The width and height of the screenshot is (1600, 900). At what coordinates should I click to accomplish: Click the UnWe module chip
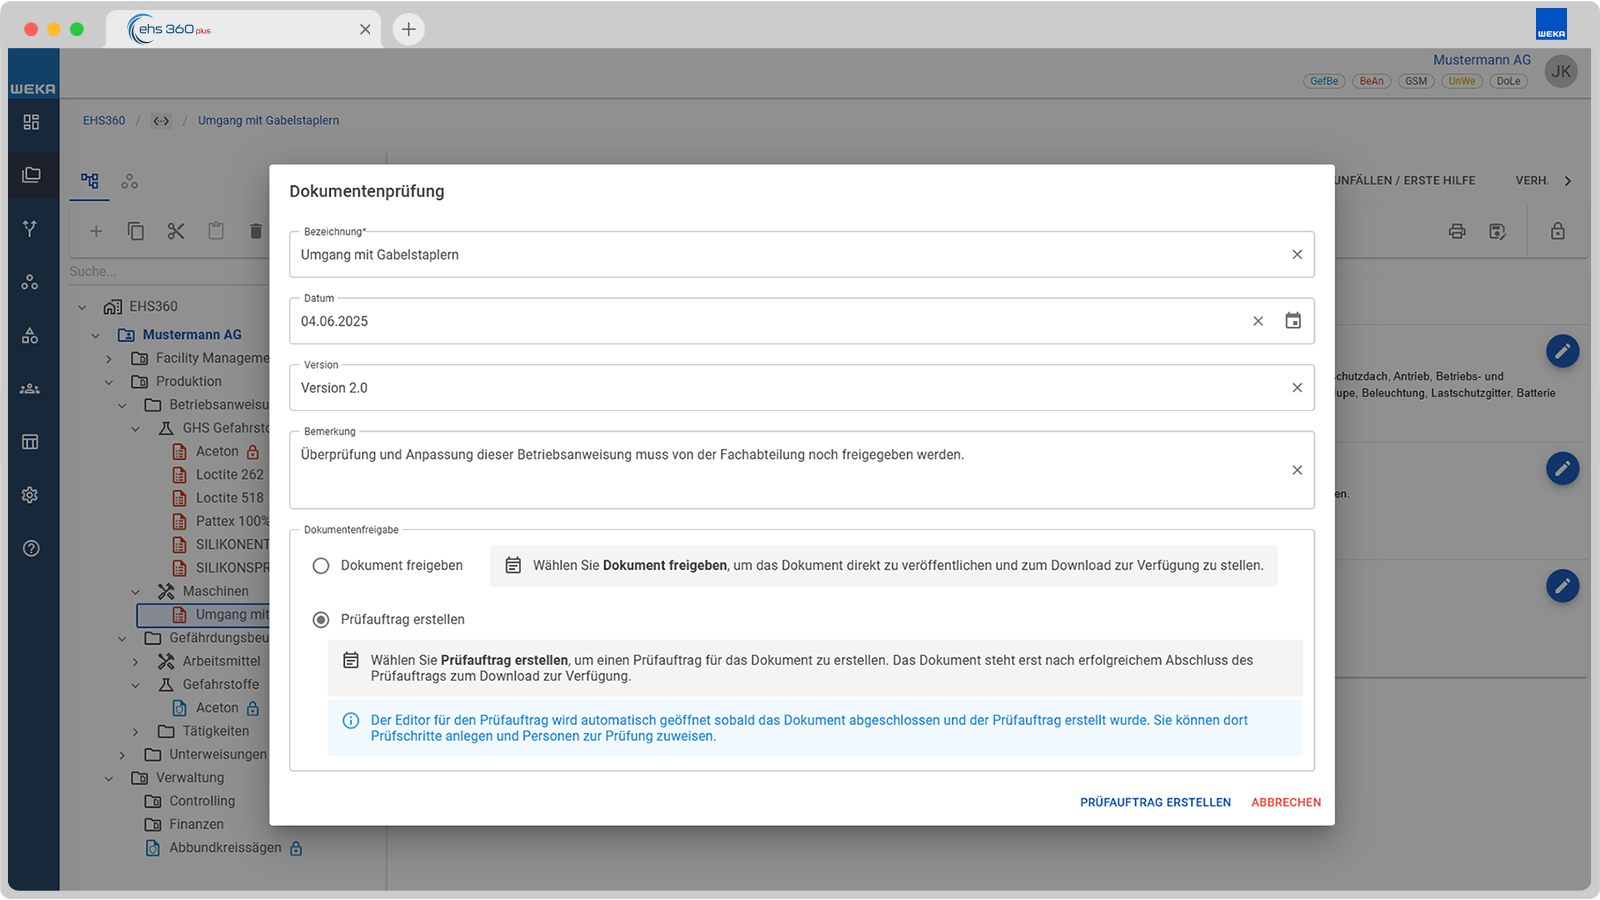[1462, 81]
